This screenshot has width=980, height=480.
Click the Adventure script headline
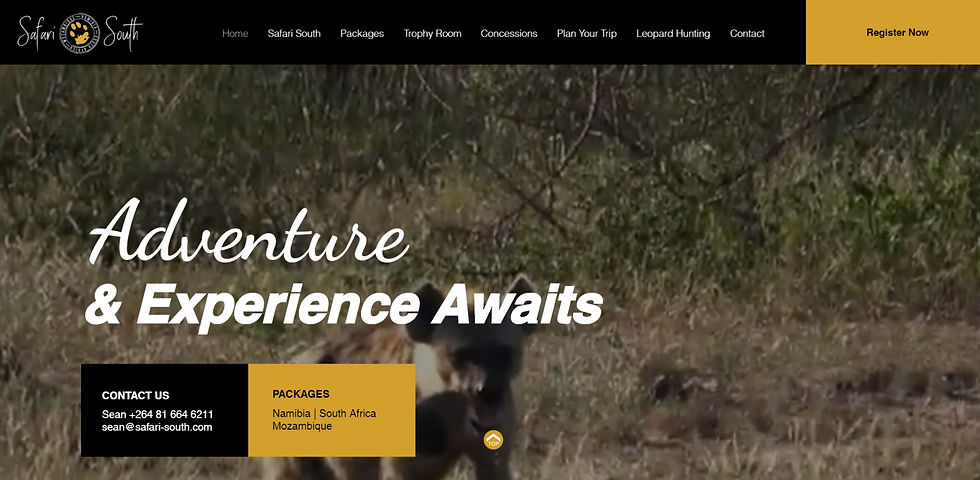(x=249, y=232)
